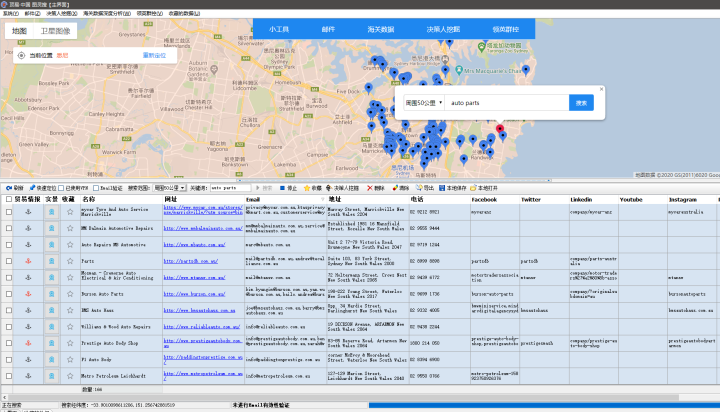Open the Burson Auto Parts website link
720x412 pixels.
pyautogui.click(x=194, y=293)
